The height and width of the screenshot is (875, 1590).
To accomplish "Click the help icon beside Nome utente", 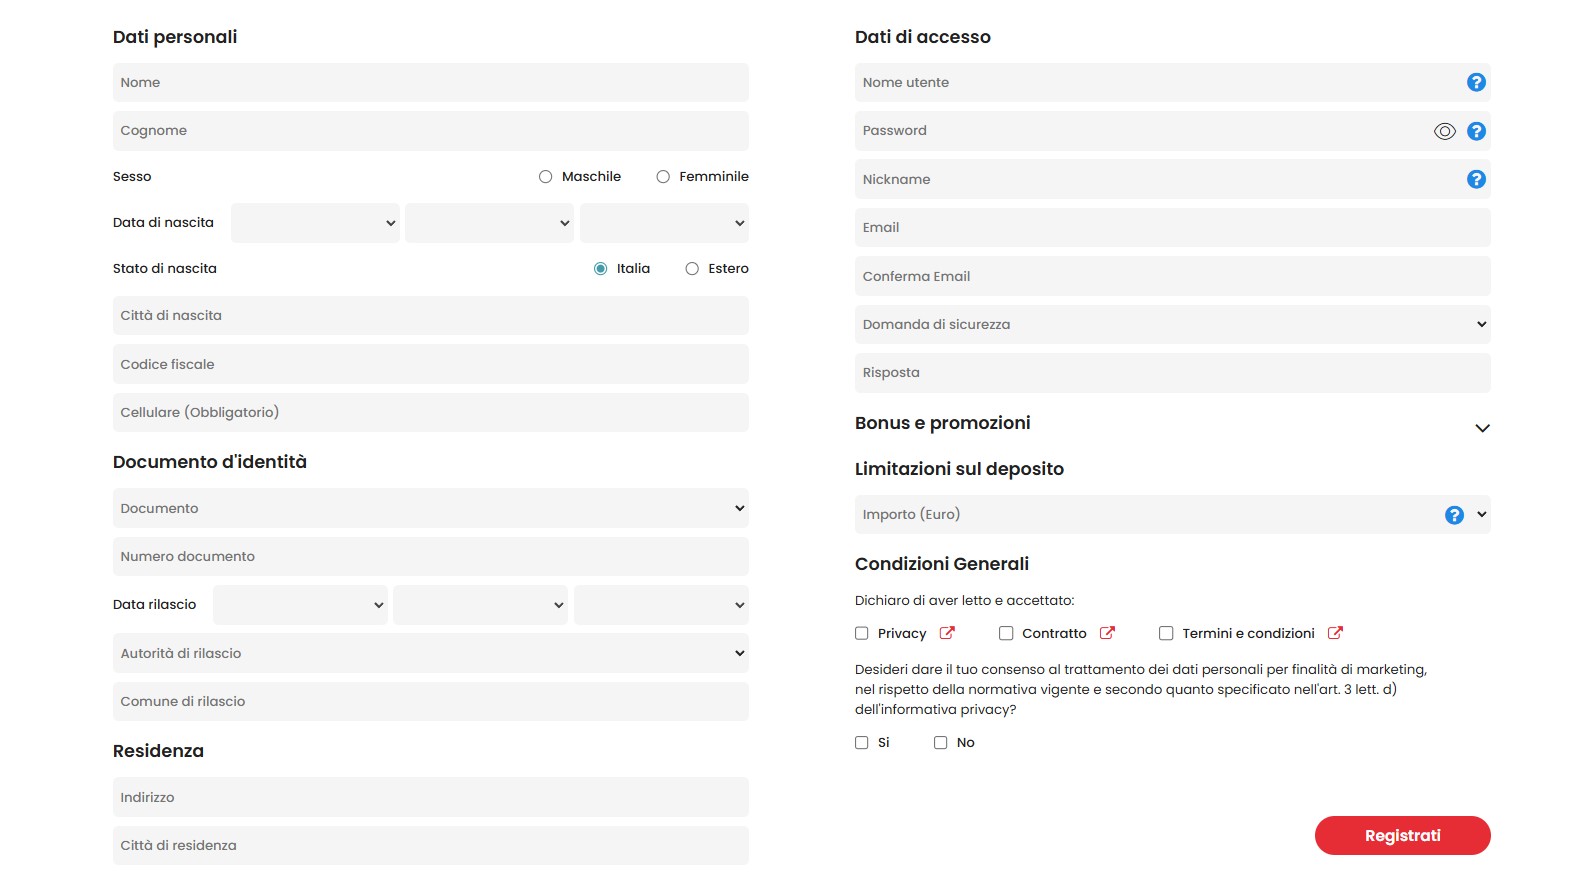I will point(1476,83).
